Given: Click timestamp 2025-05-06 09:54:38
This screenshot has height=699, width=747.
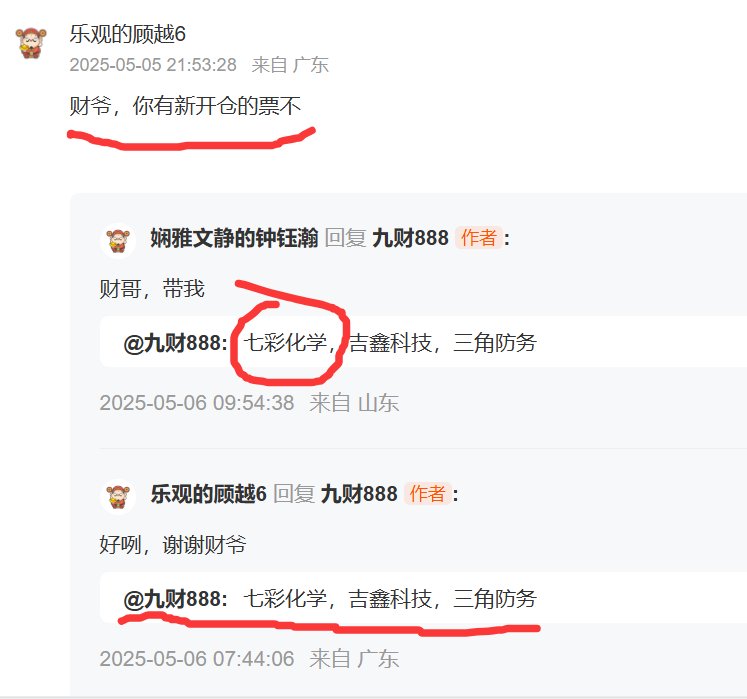Looking at the screenshot, I should (197, 403).
